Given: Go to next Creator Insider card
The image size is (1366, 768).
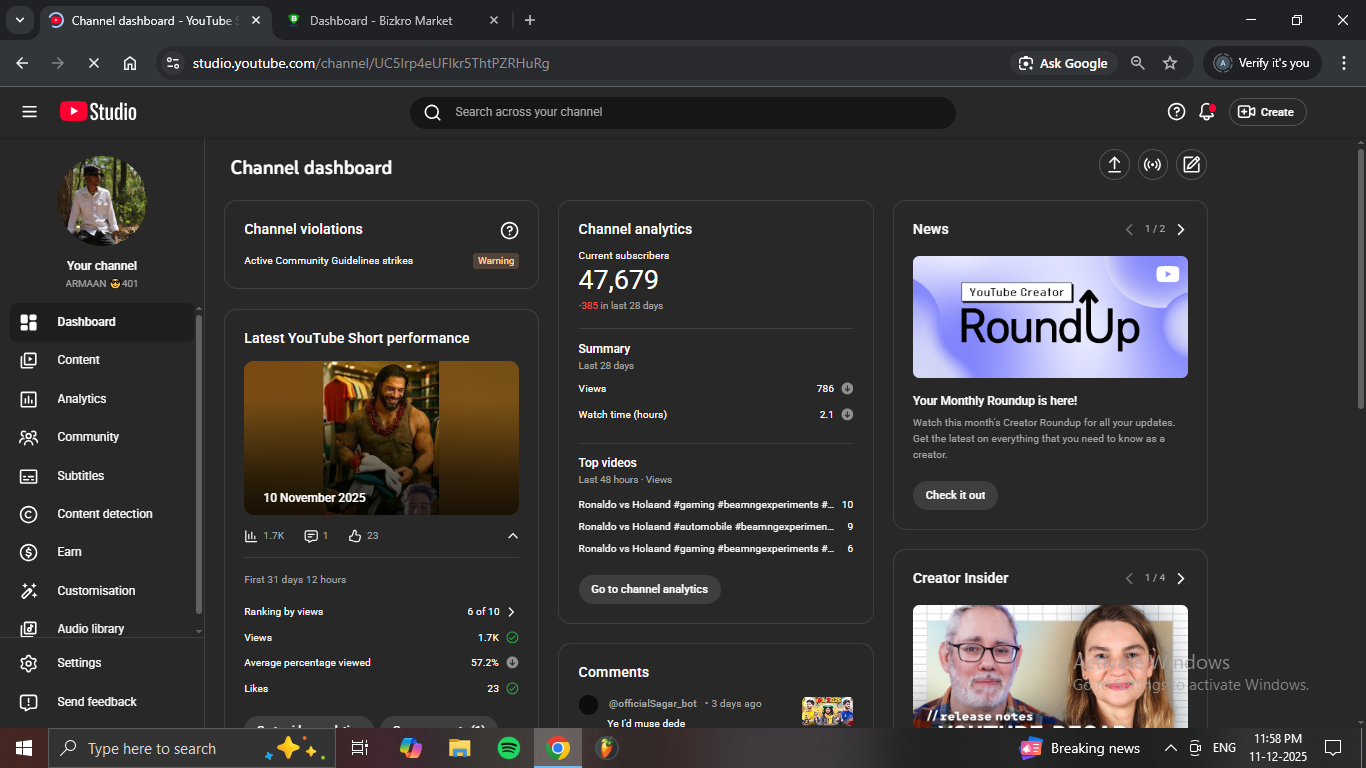Looking at the screenshot, I should (1181, 579).
